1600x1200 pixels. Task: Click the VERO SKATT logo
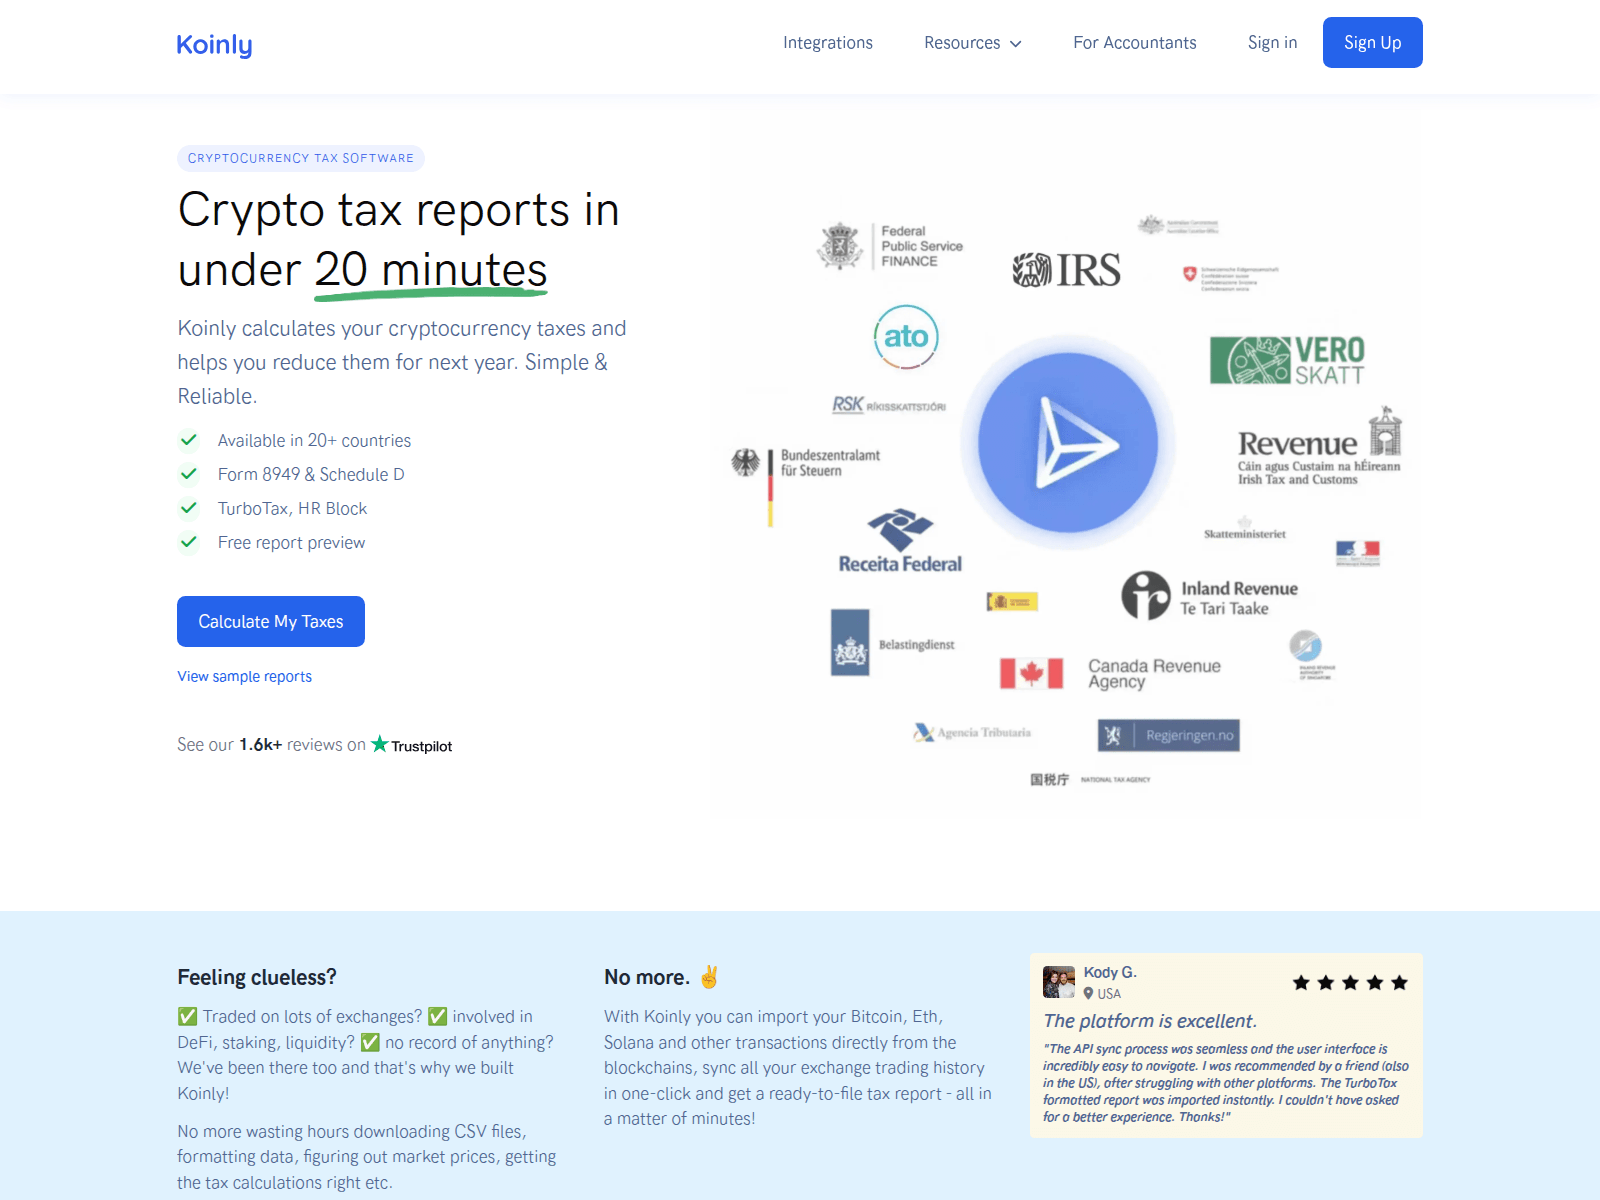tap(1287, 360)
